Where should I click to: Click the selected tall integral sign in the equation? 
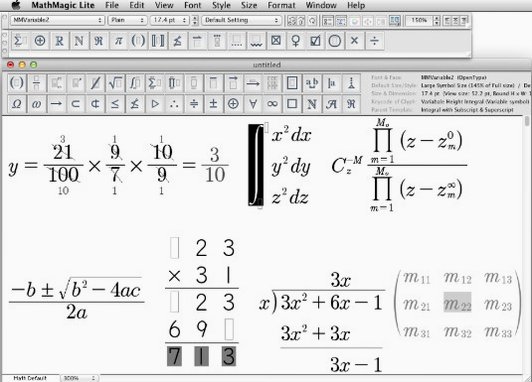[x=256, y=165]
